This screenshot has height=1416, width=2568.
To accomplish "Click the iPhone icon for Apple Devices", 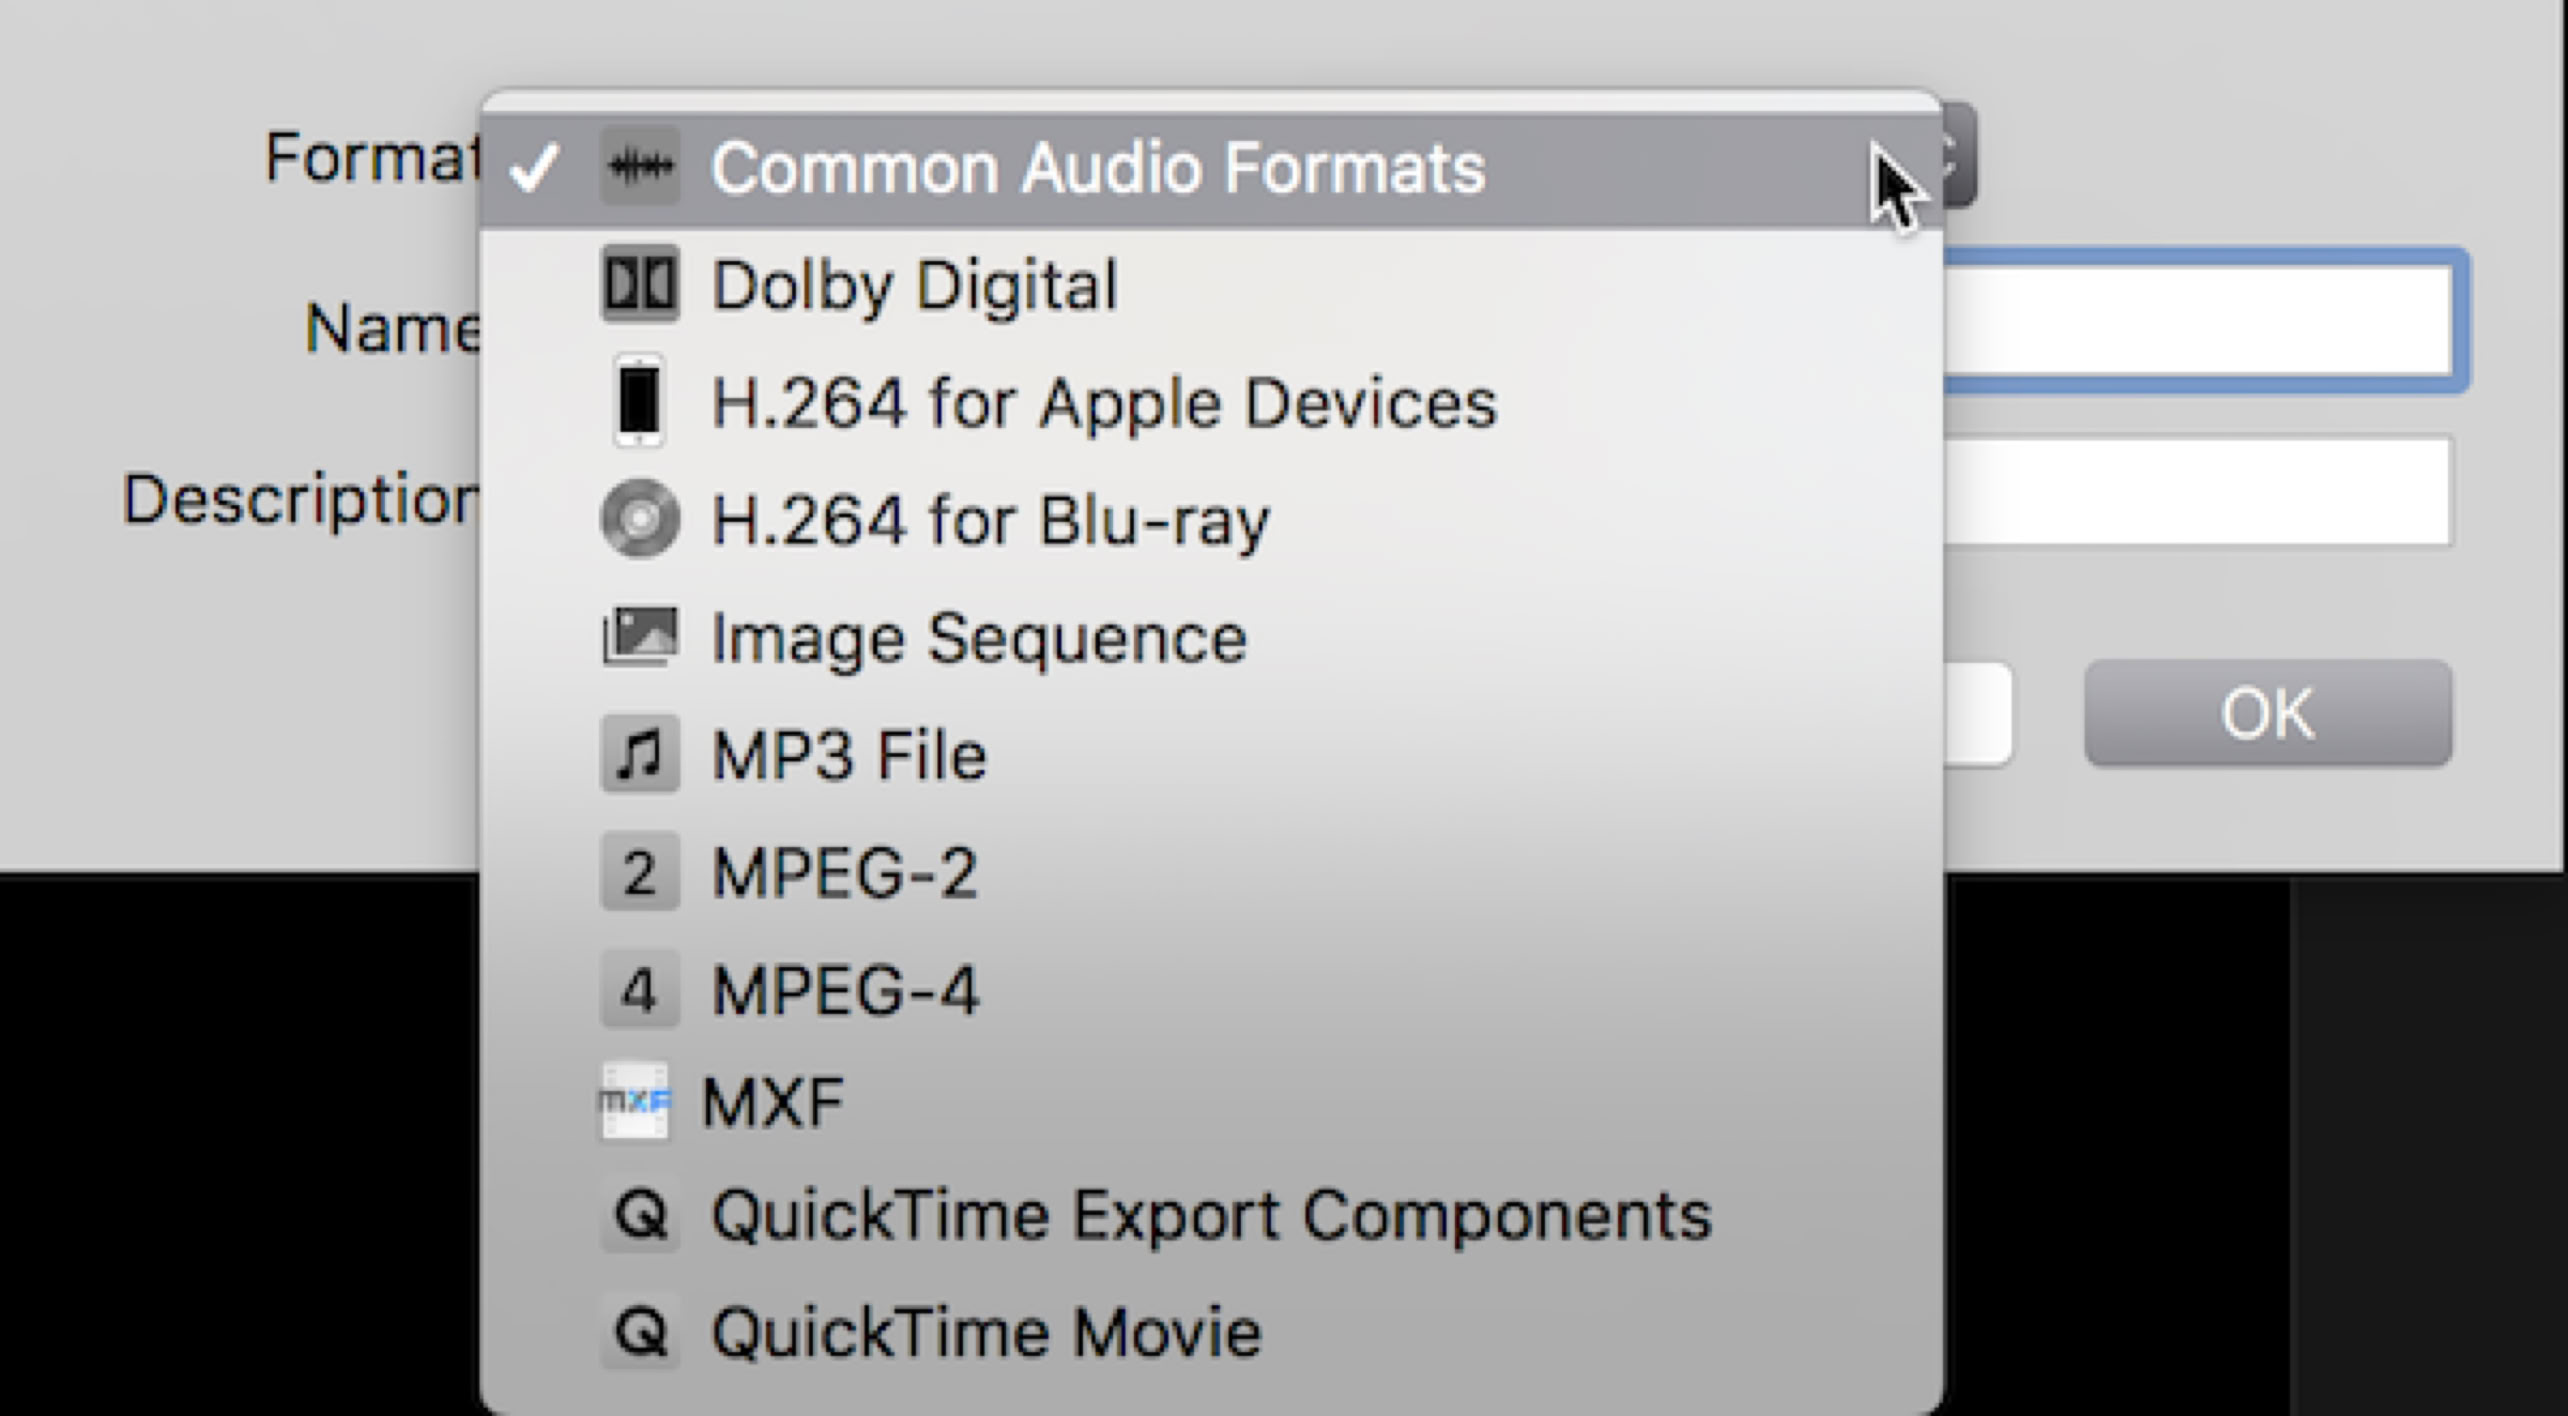I will pyautogui.click(x=639, y=401).
